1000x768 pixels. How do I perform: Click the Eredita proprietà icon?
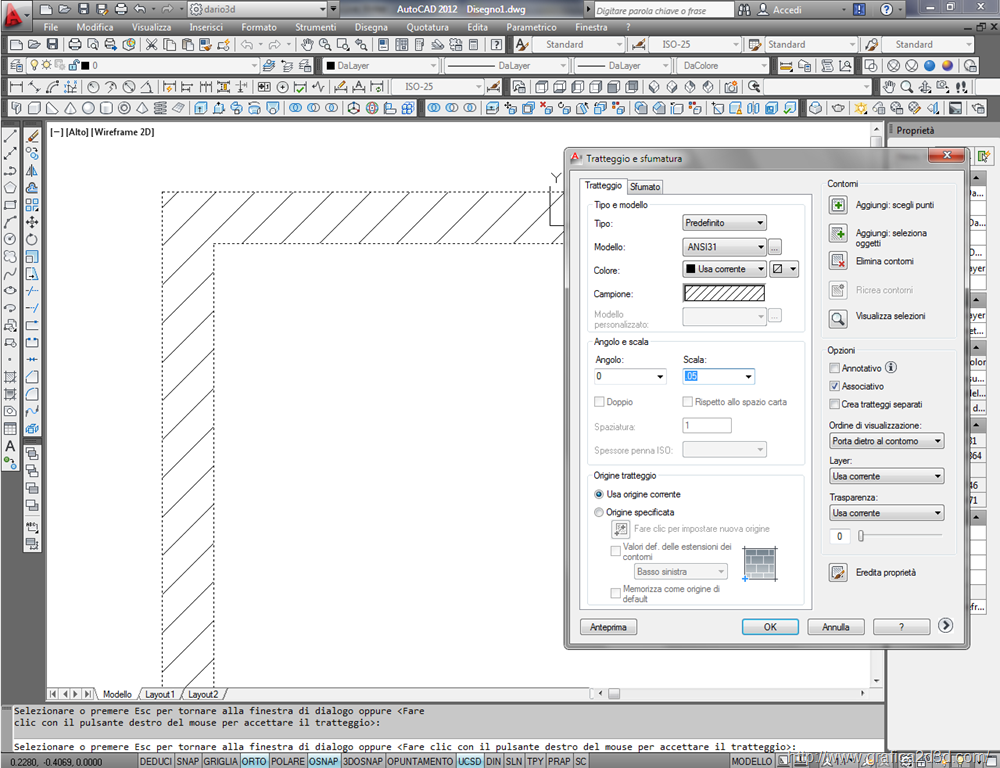(837, 572)
